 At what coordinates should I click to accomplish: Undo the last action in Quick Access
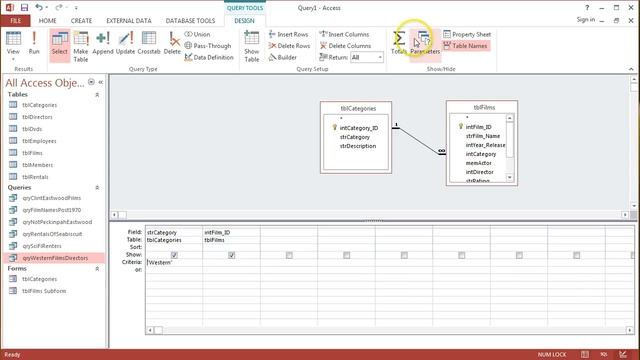pos(39,7)
